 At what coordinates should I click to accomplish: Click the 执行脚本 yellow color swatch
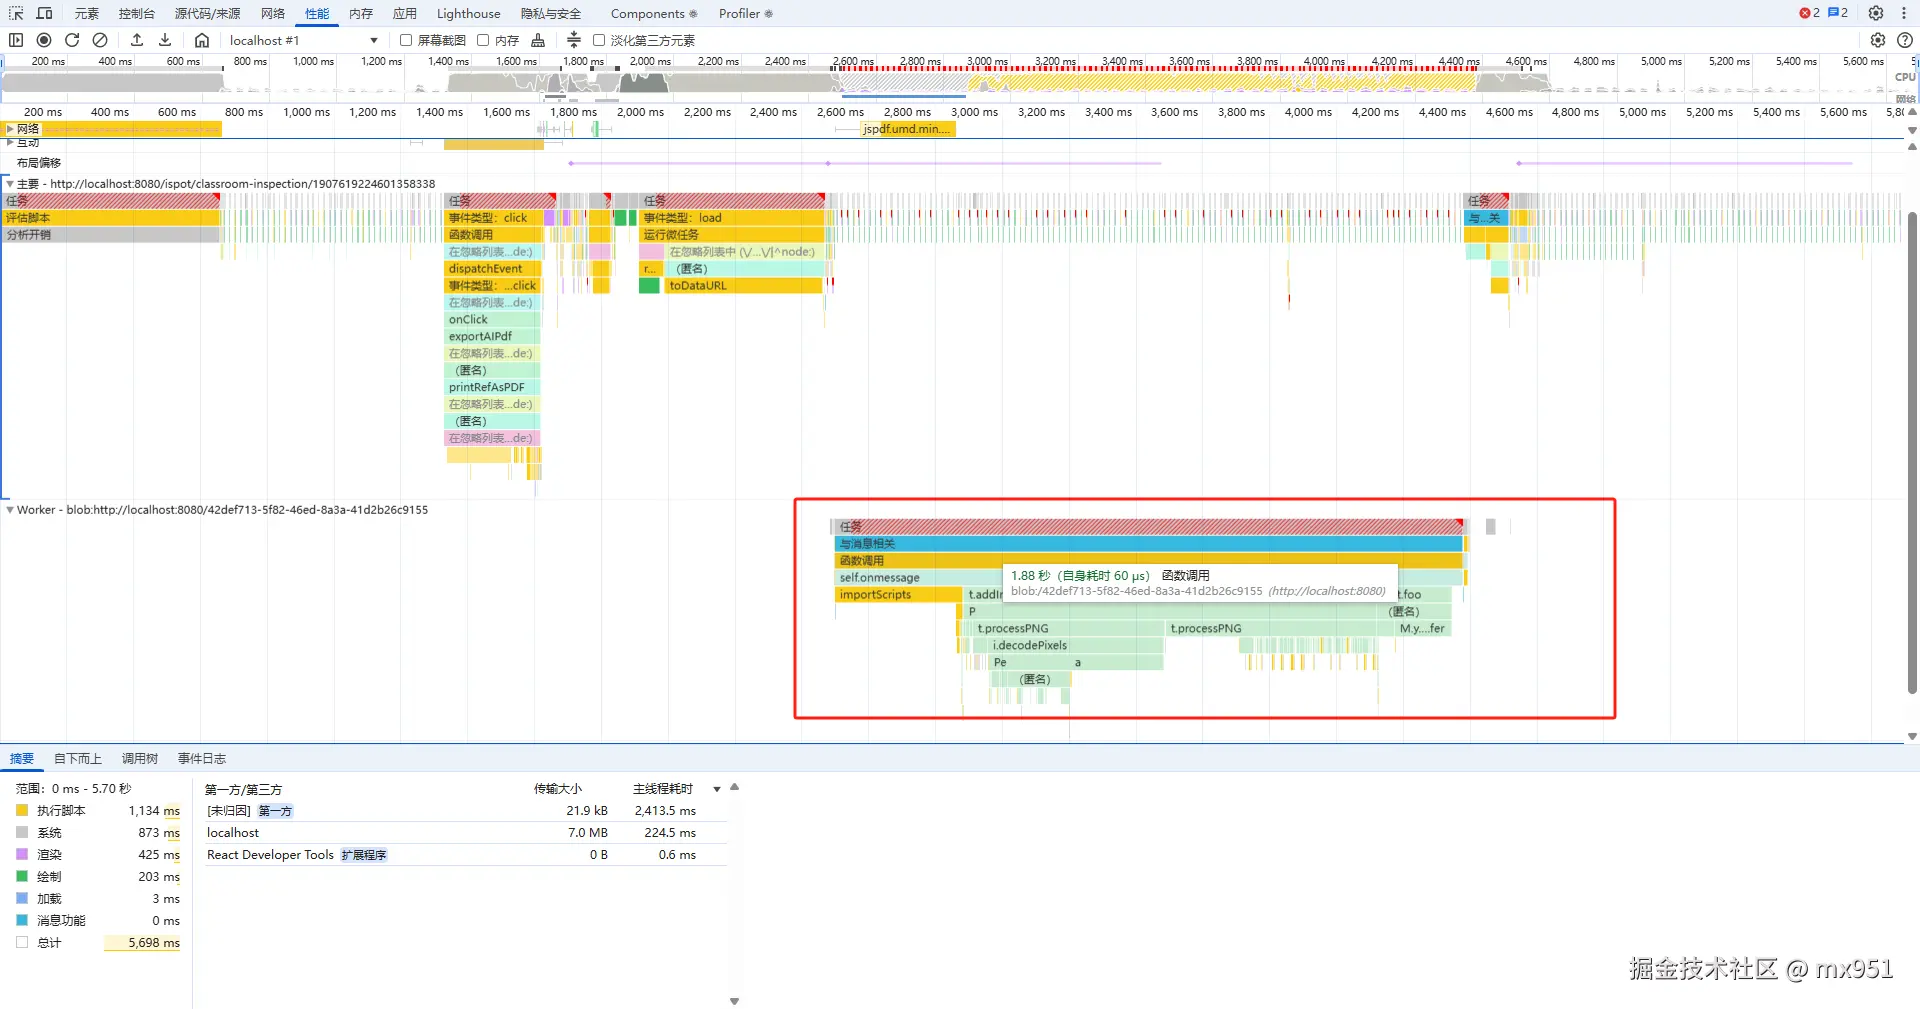point(22,811)
